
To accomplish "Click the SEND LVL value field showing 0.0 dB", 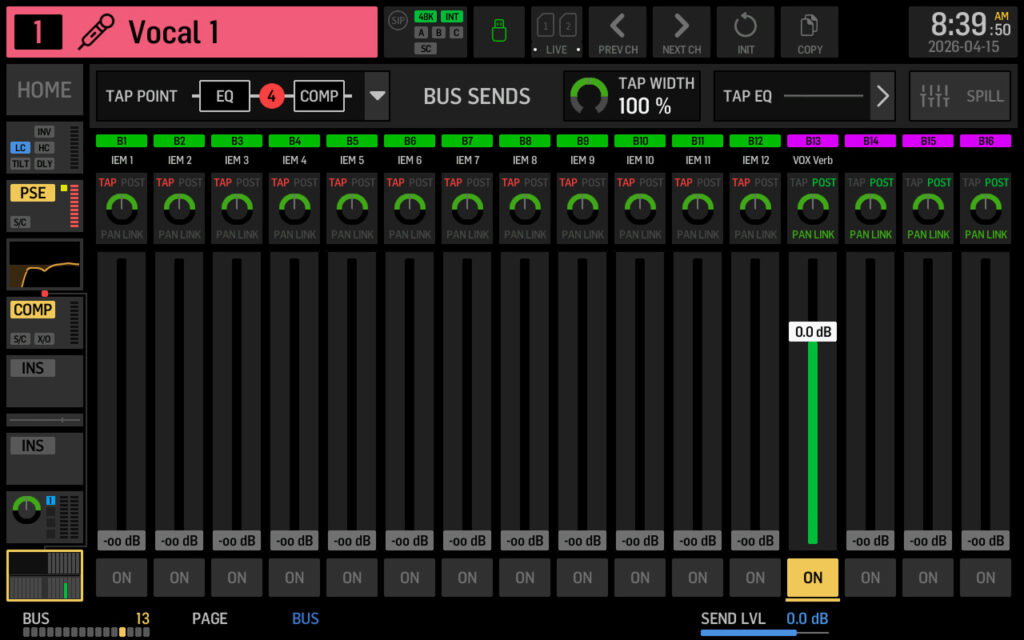I will pyautogui.click(x=808, y=618).
